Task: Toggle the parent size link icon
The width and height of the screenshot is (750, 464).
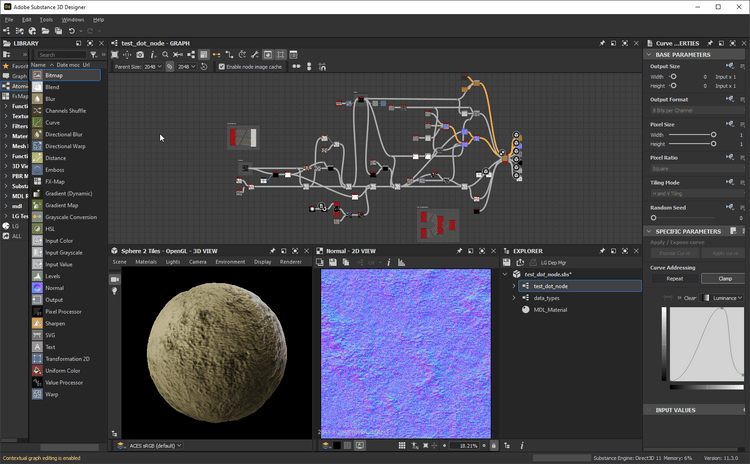Action: [170, 67]
